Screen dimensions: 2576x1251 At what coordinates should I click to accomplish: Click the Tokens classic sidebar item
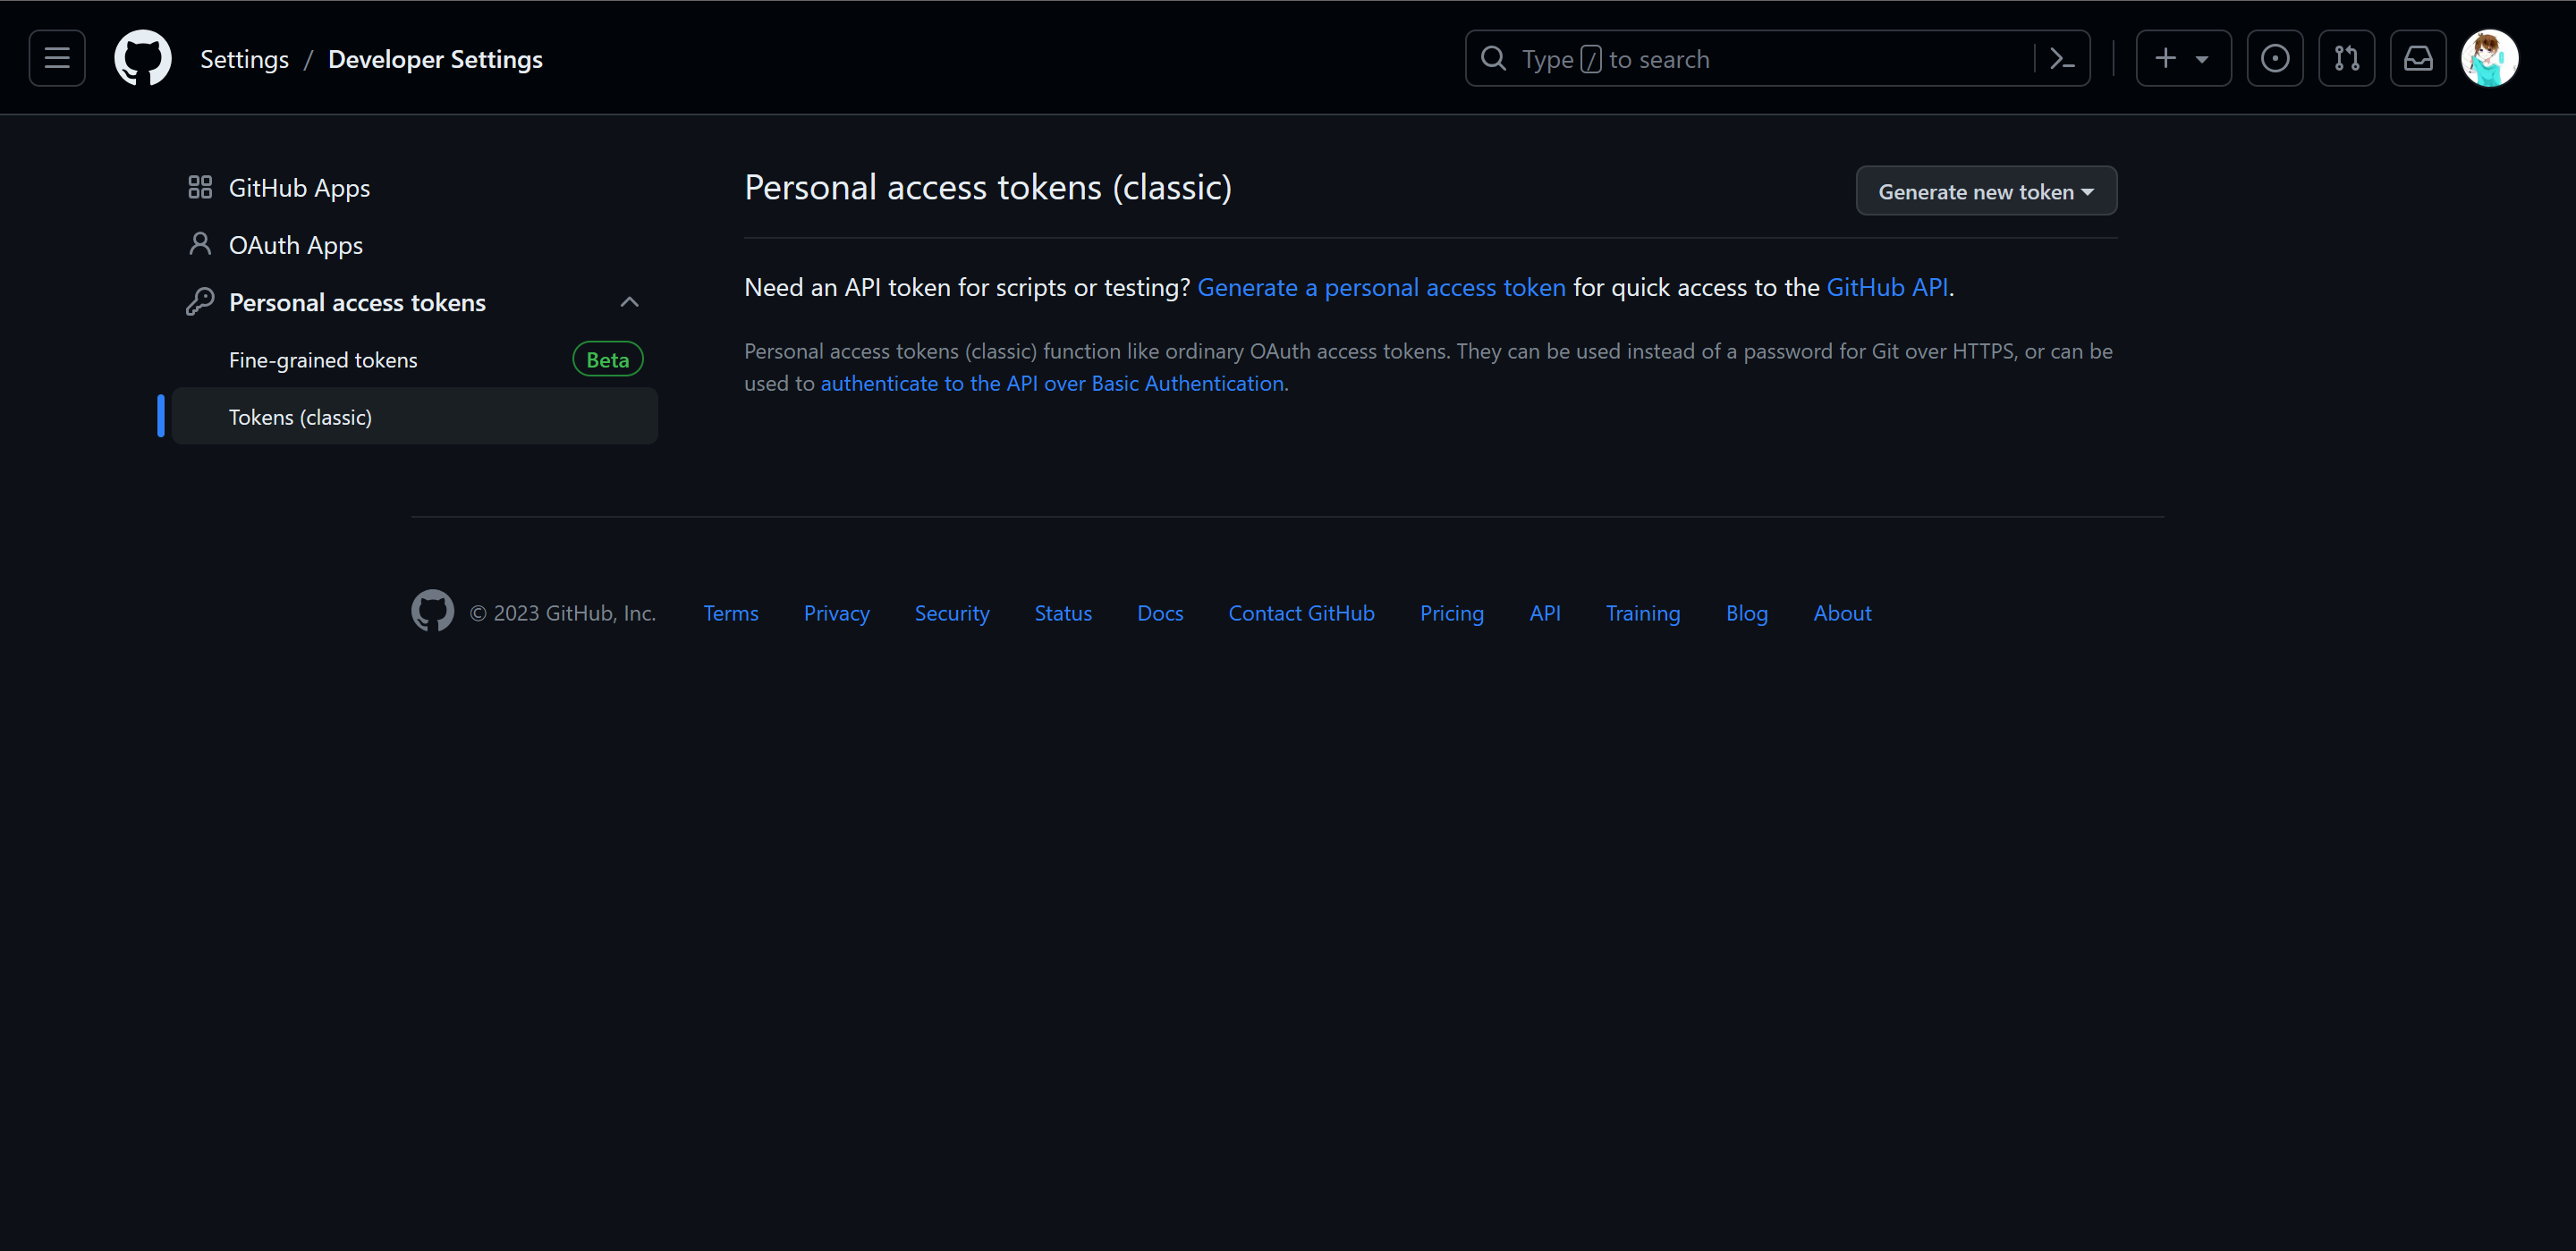coord(299,417)
